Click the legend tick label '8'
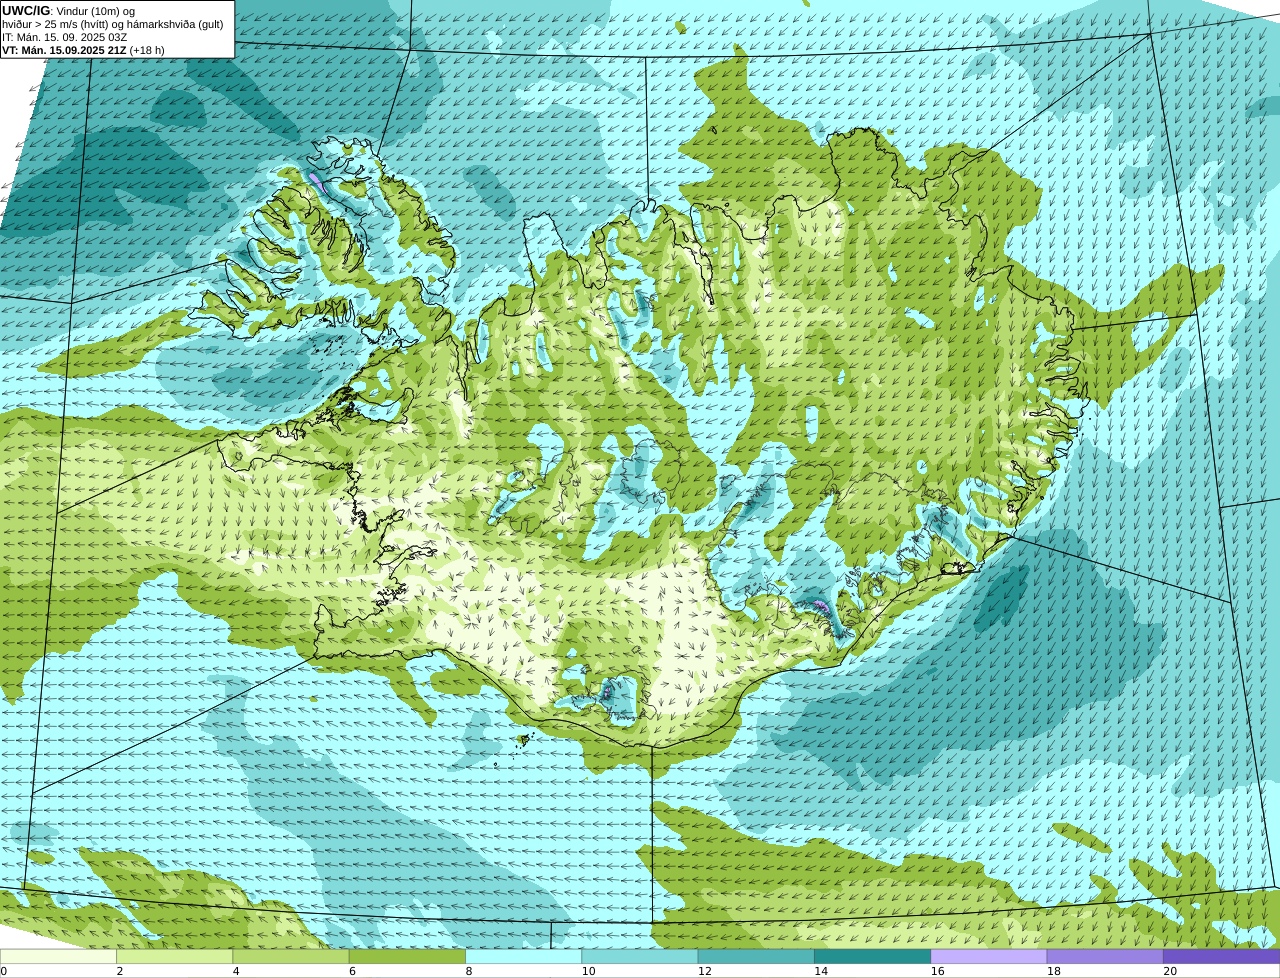 click(469, 971)
